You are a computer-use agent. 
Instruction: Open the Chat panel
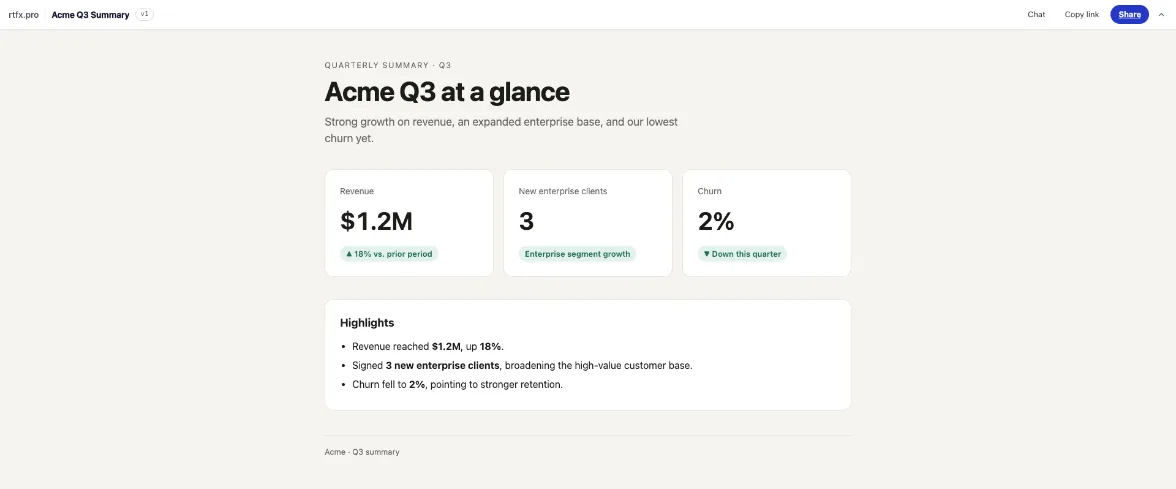(x=1036, y=14)
